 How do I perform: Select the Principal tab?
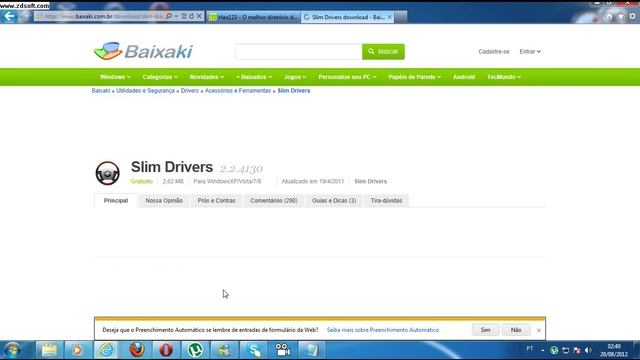click(116, 200)
